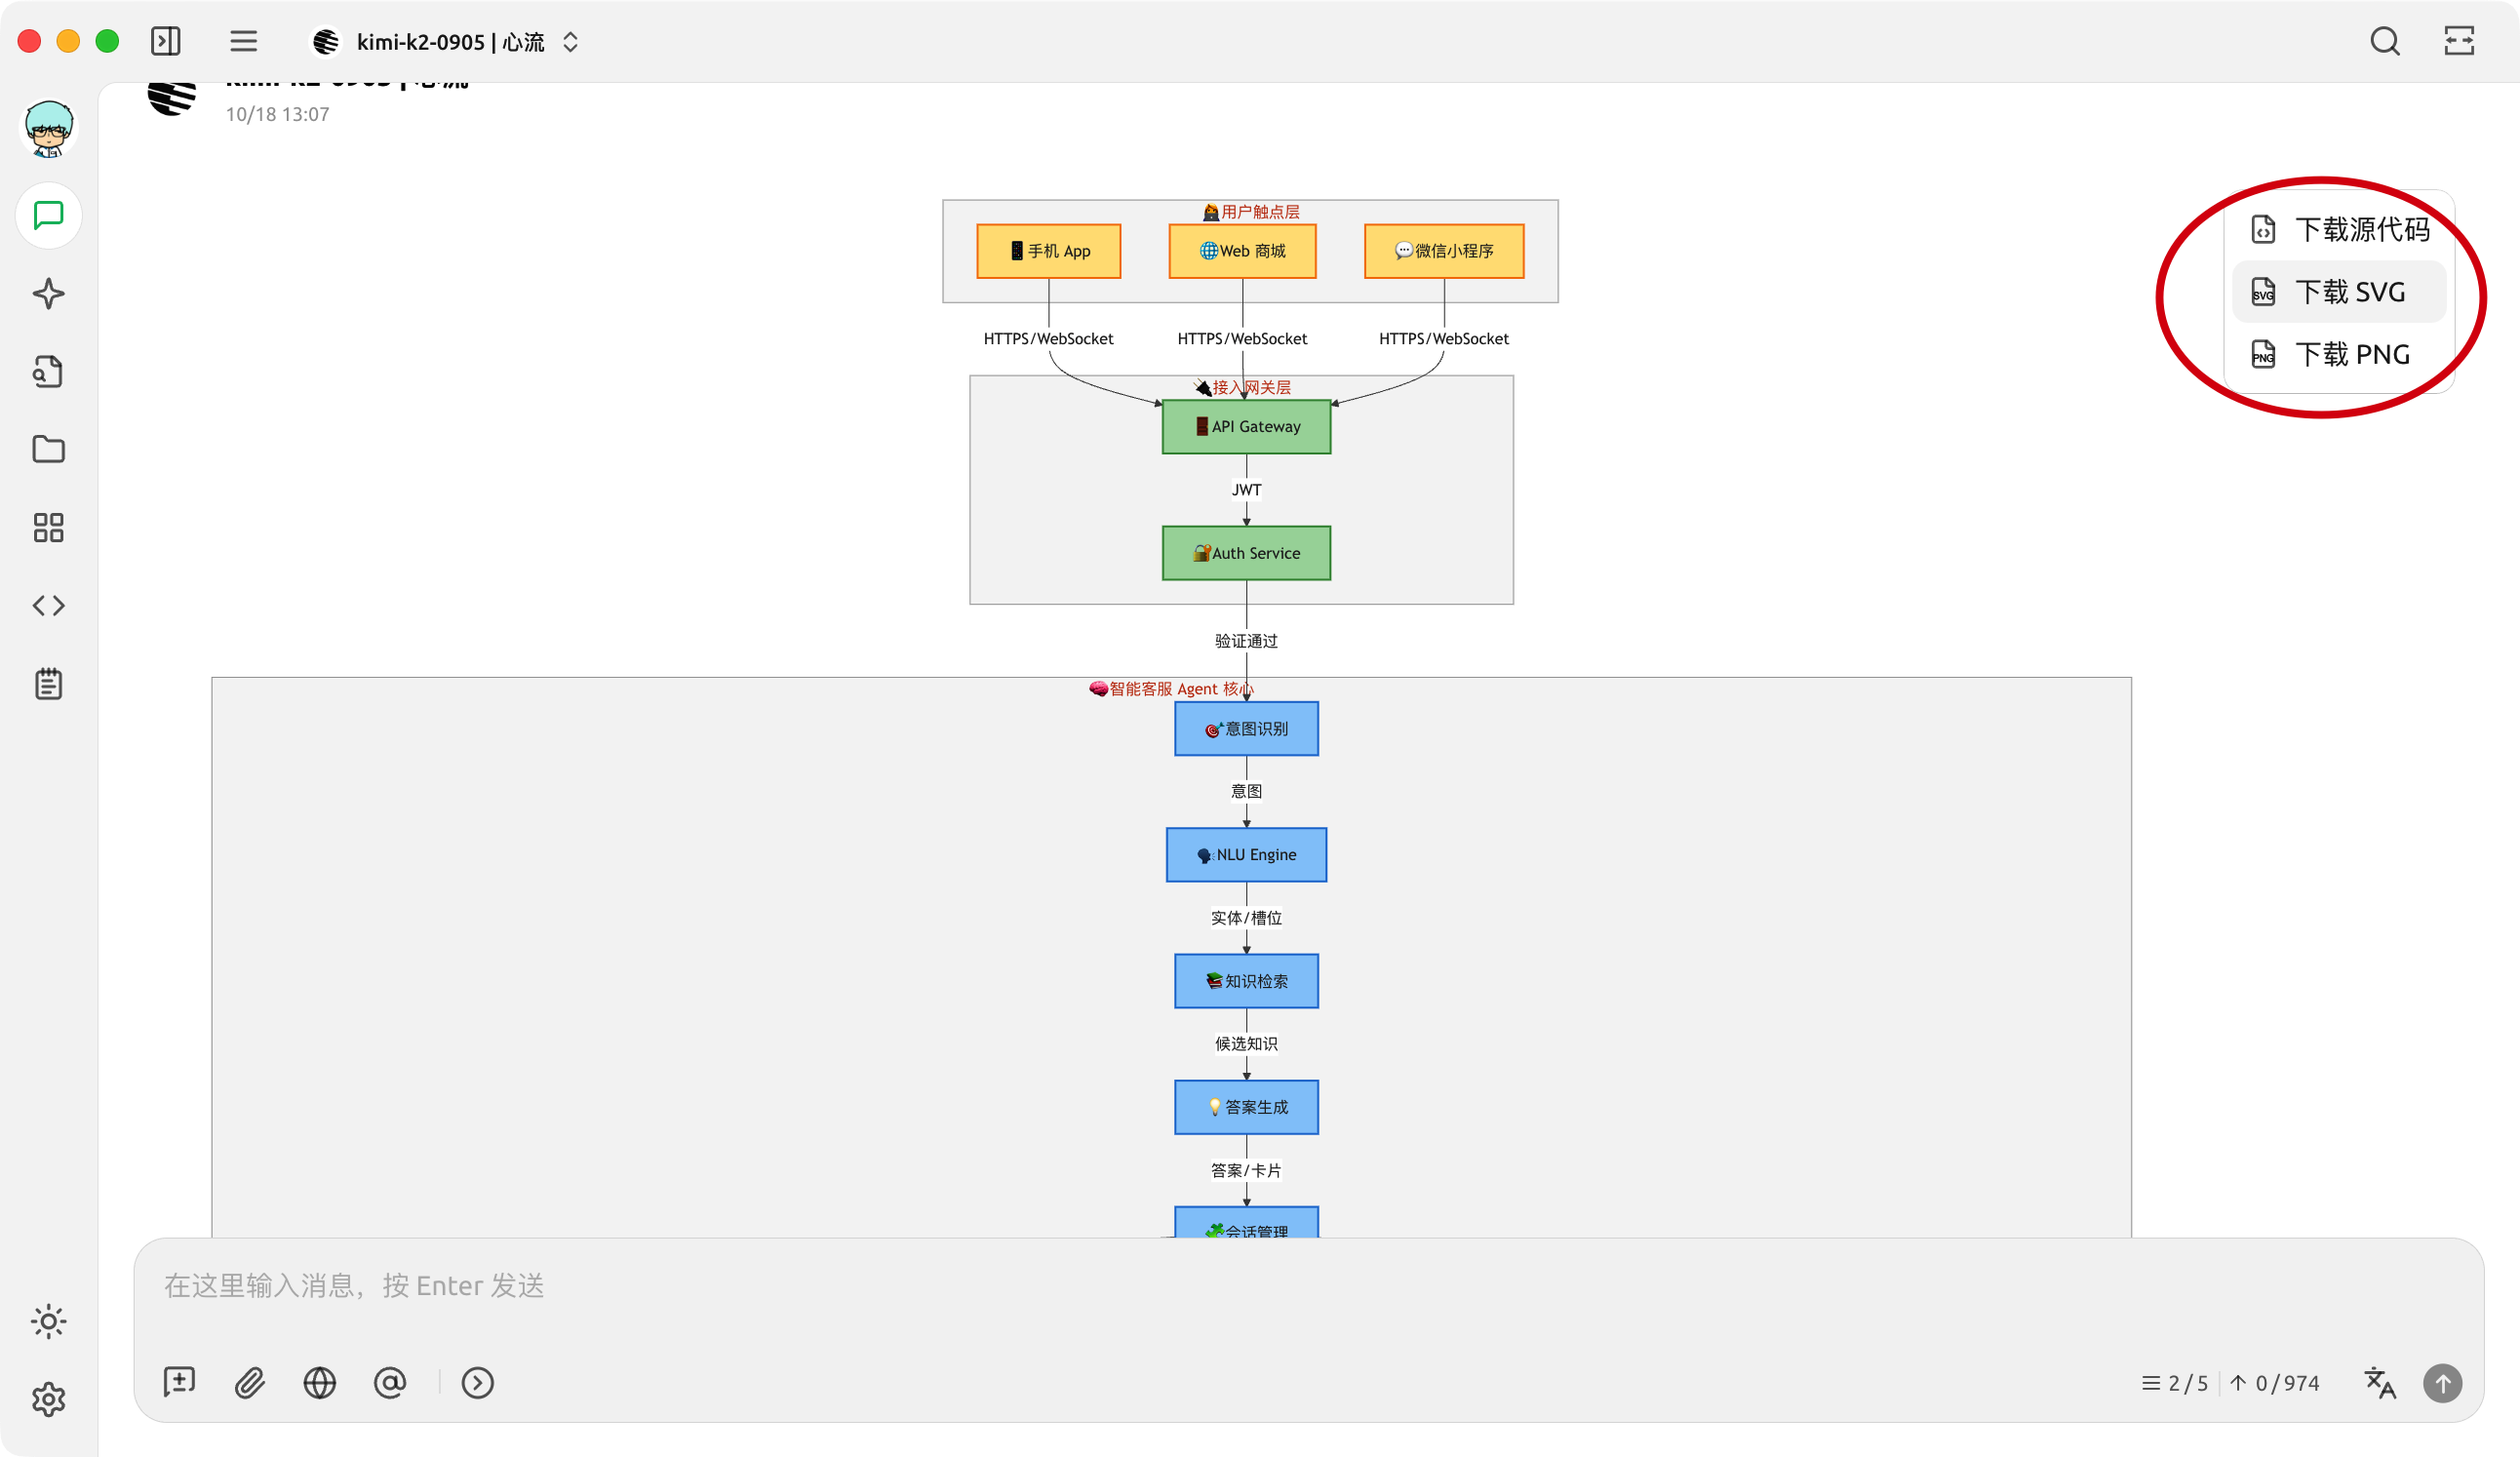
Task: Toggle the light/dark theme sun icon
Action: (x=49, y=1322)
